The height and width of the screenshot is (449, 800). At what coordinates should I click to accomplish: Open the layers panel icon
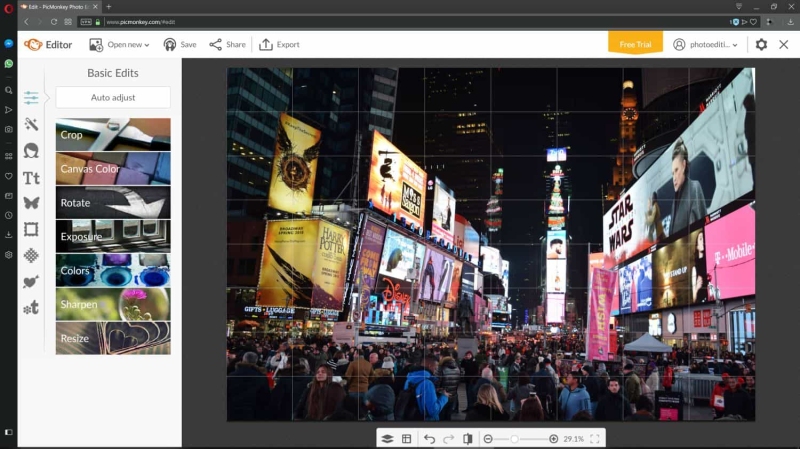coord(387,439)
